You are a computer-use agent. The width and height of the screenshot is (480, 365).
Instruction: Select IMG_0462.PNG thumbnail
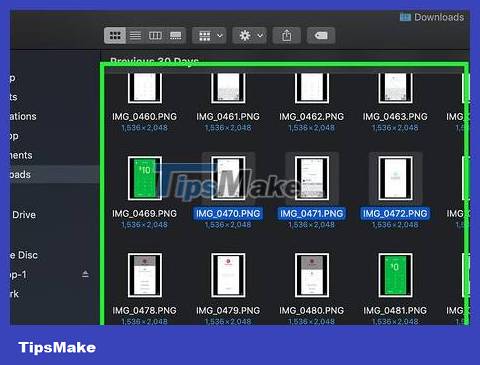click(312, 88)
